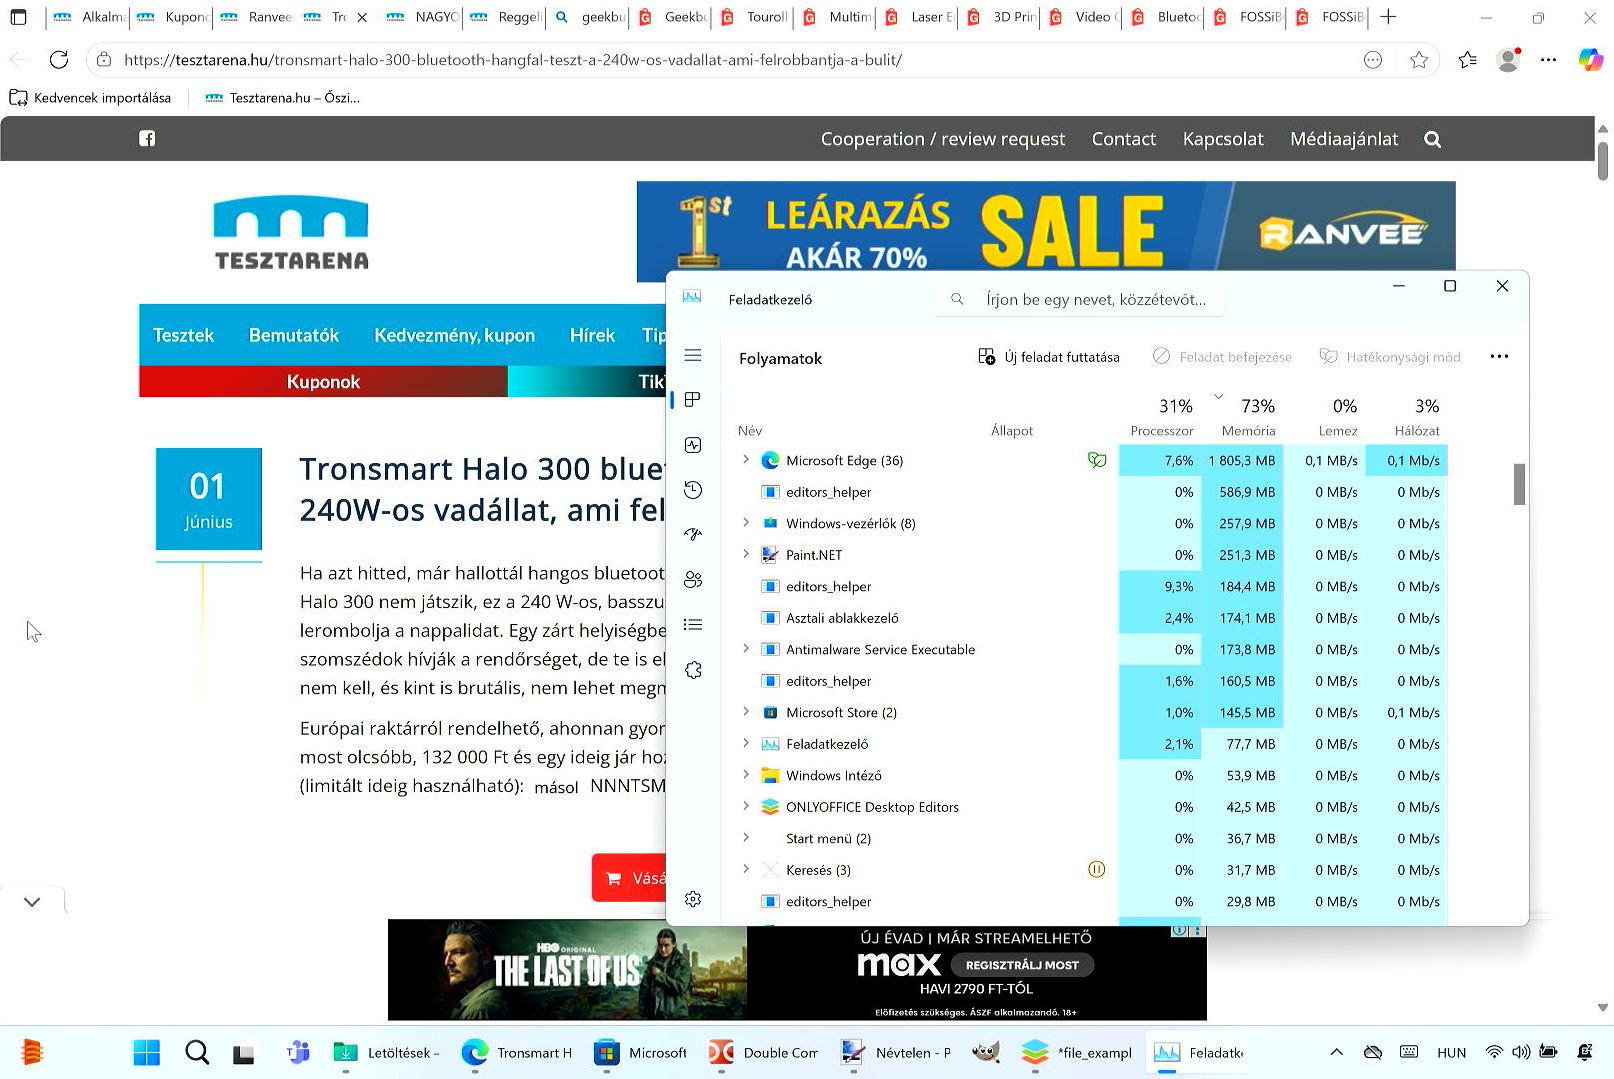Viewport: 1614px width, 1079px height.
Task: Open Services puzzle icon in sidebar
Action: (693, 670)
